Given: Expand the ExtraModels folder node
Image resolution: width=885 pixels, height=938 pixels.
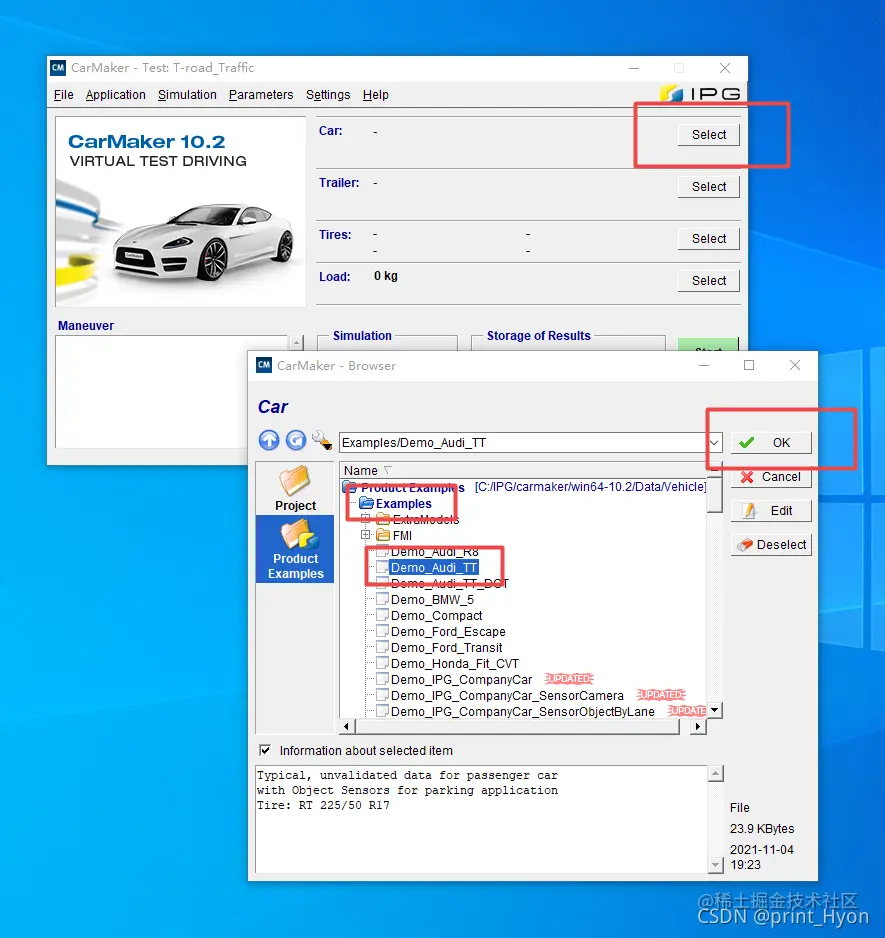Looking at the screenshot, I should tap(366, 519).
